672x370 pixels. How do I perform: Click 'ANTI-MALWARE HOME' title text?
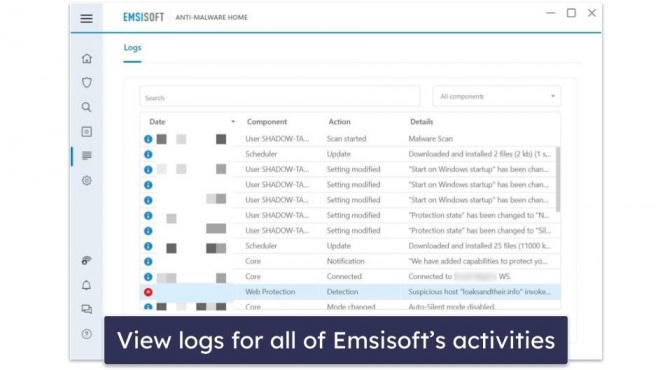(x=211, y=18)
